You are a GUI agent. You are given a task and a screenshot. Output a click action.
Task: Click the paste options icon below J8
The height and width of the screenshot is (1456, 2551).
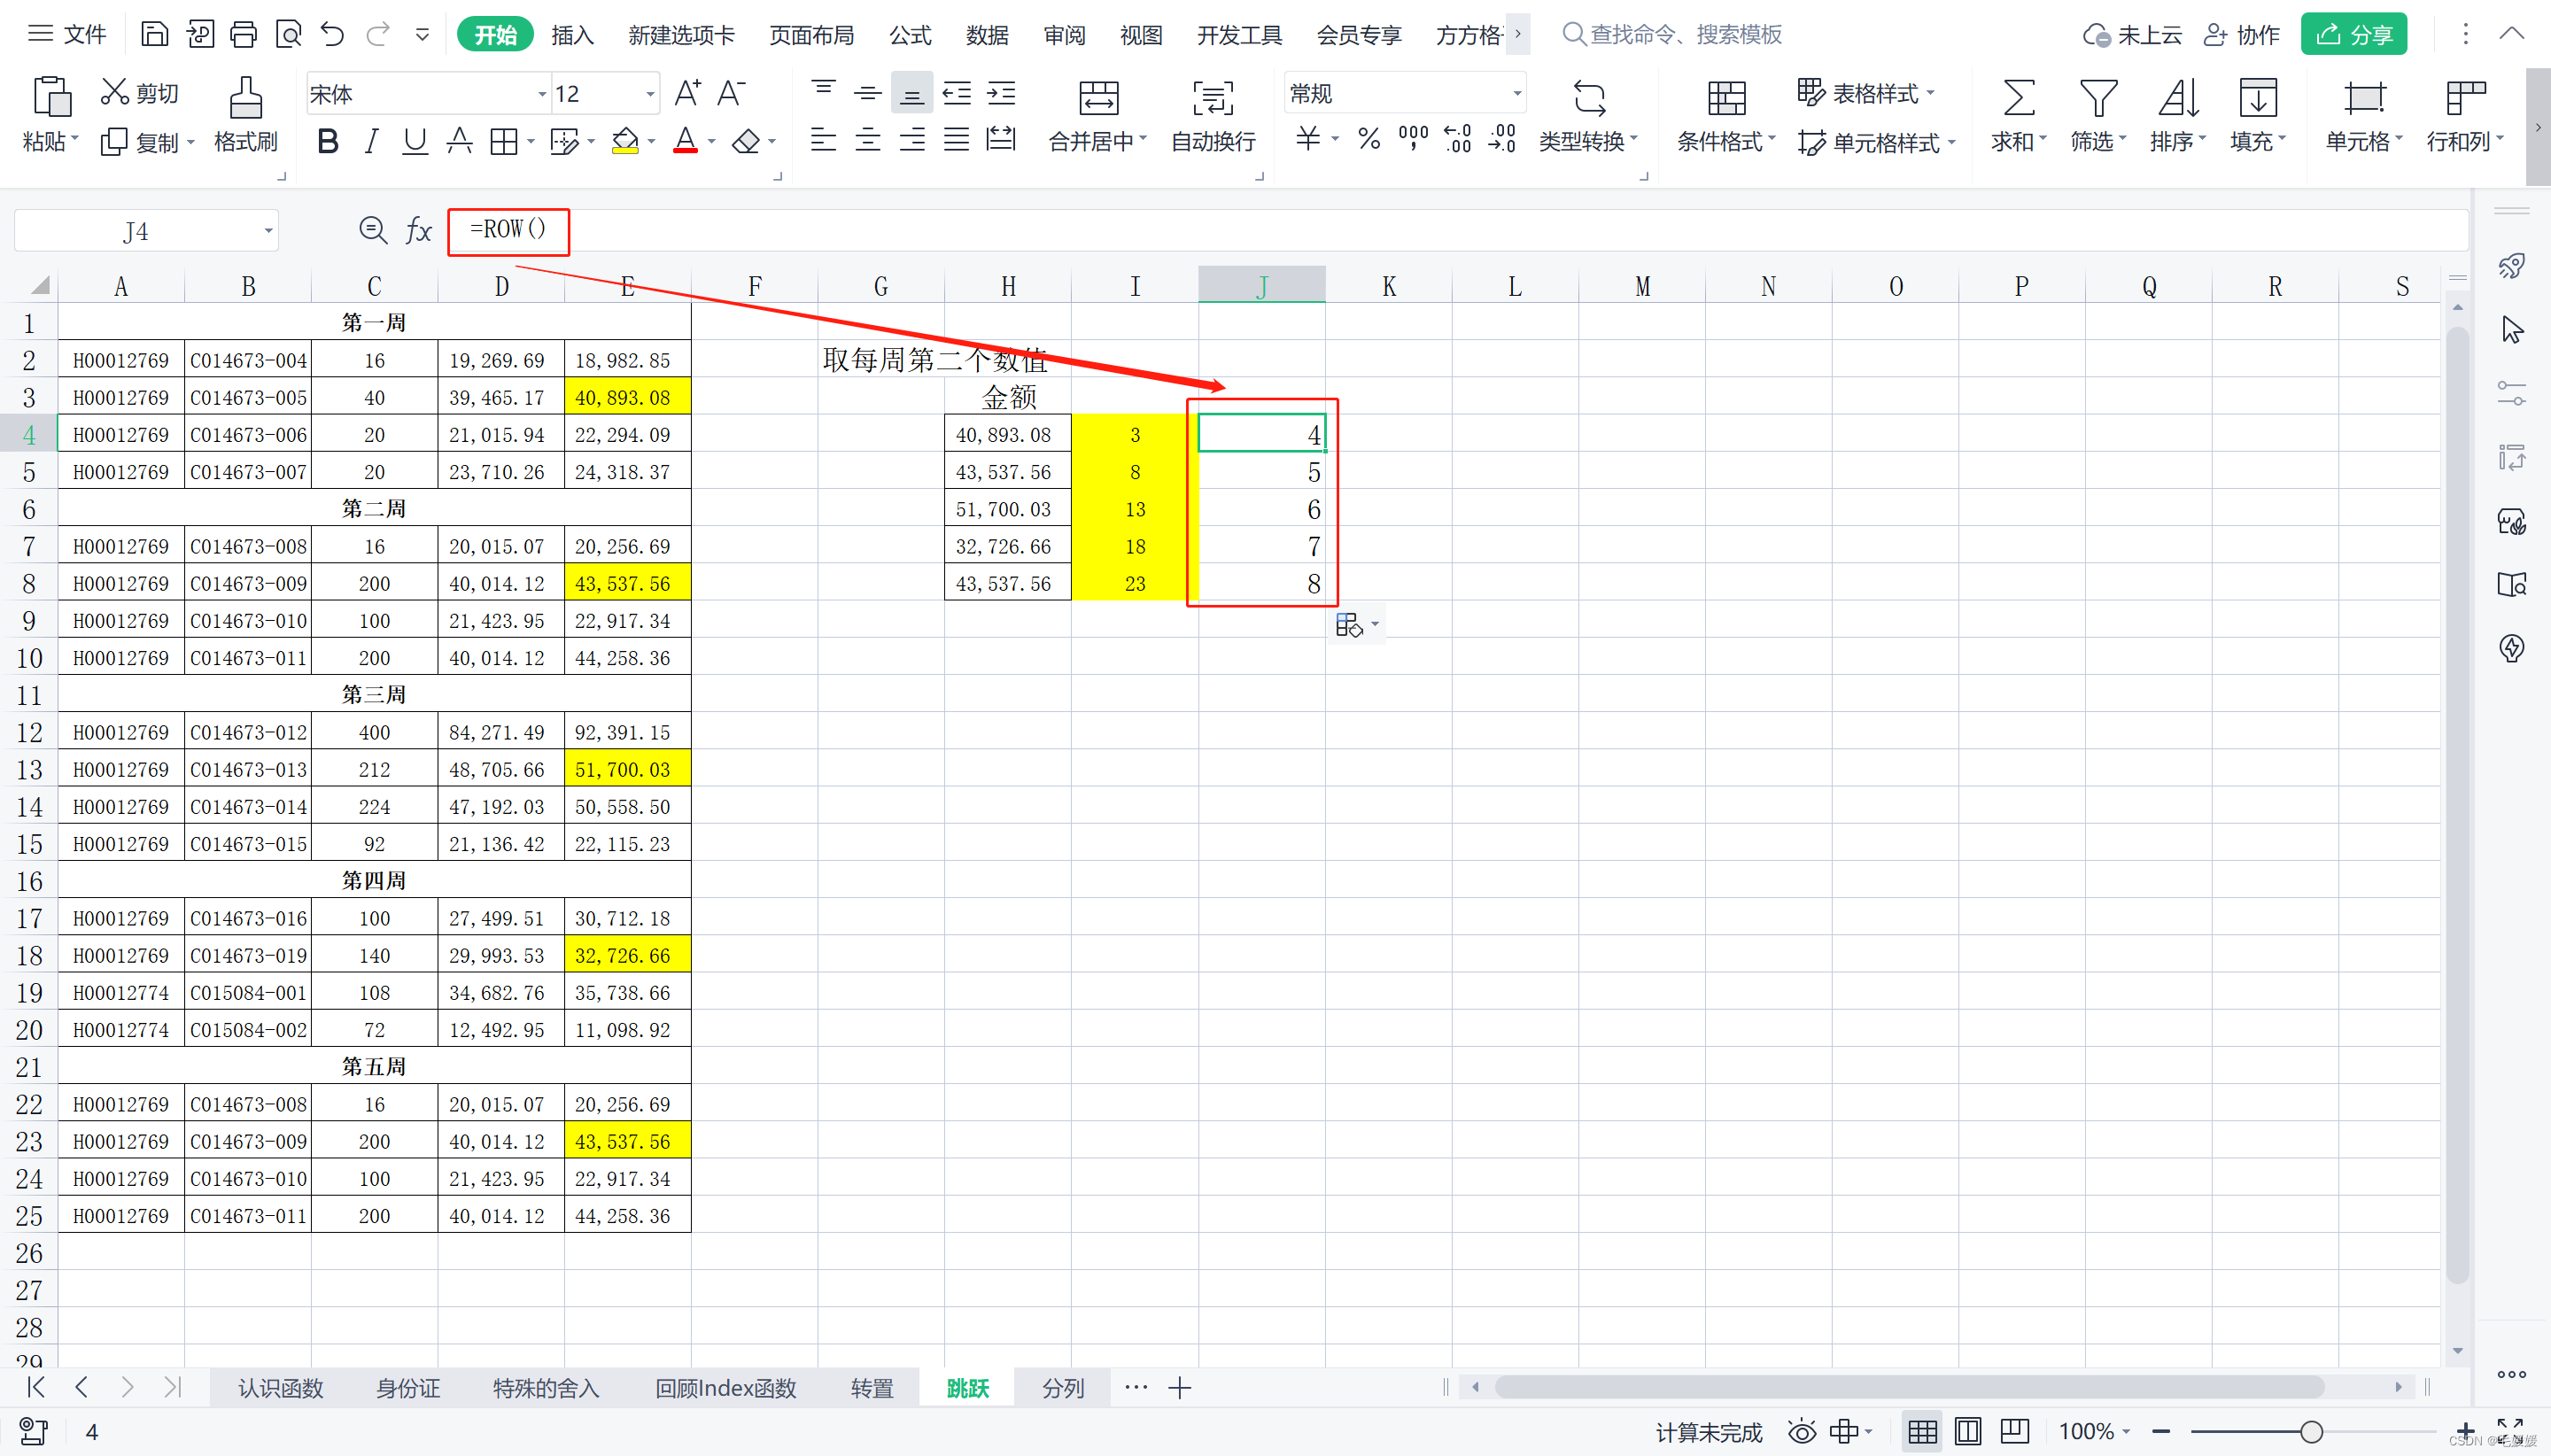1349,626
